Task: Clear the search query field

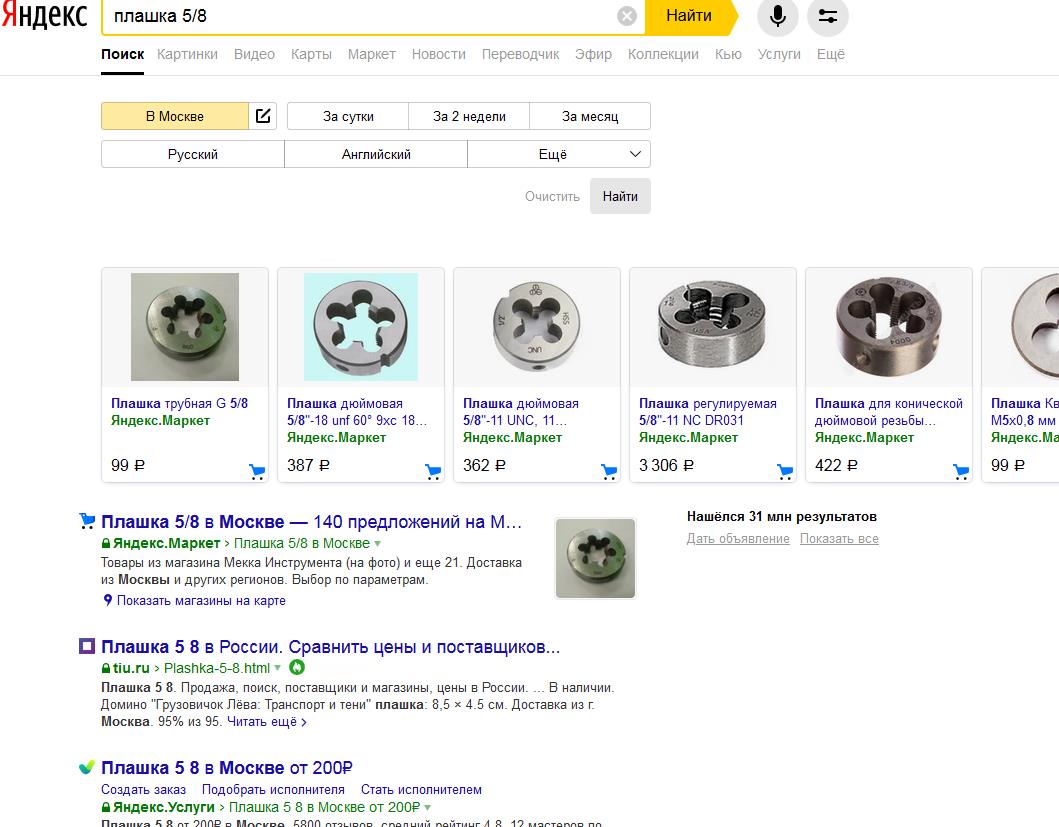Action: tap(627, 16)
